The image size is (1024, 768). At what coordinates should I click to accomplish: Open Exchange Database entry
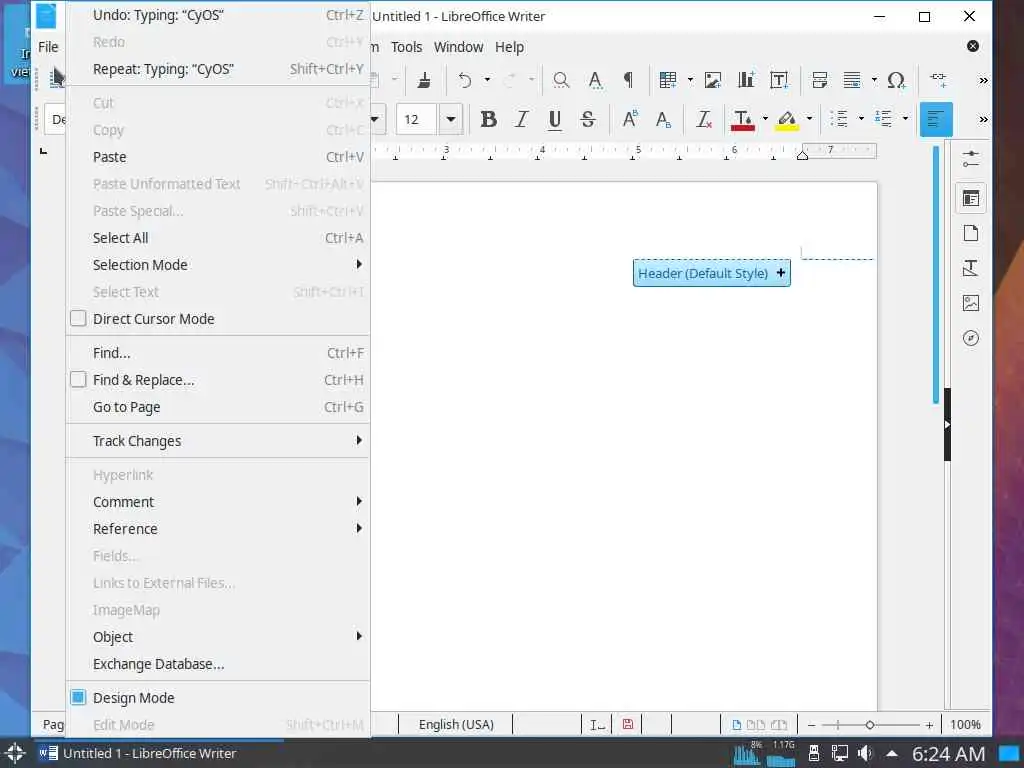(x=218, y=664)
